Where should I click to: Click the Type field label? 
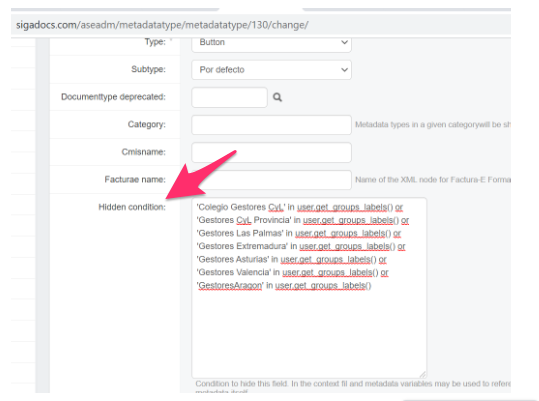coord(155,42)
